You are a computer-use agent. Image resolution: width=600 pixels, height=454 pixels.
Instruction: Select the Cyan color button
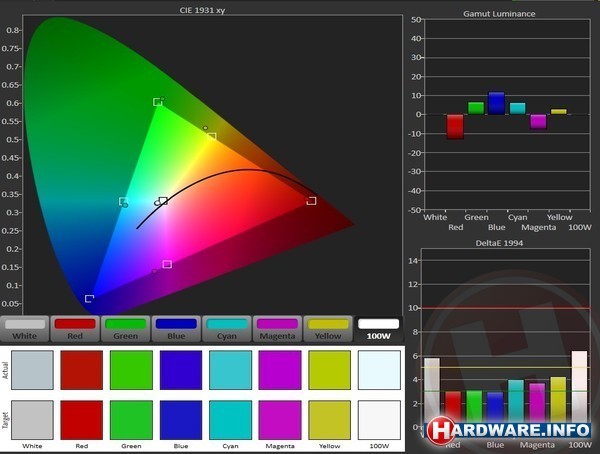[x=227, y=329]
